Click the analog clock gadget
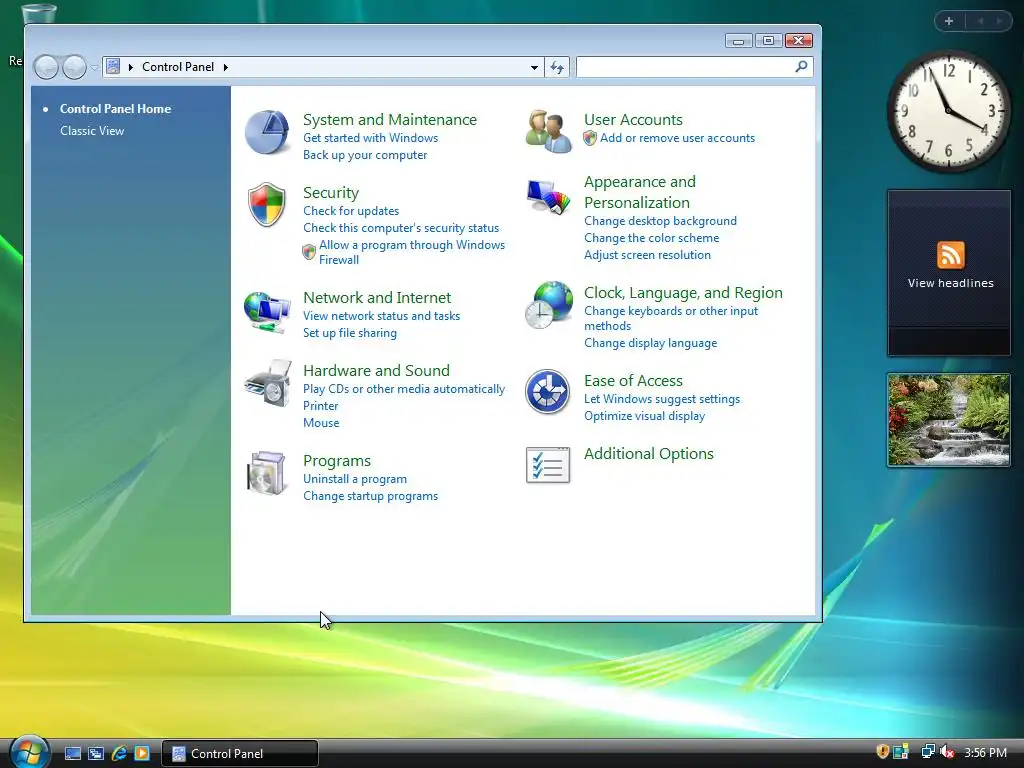Screen dimensions: 1024x768 (x=948, y=111)
